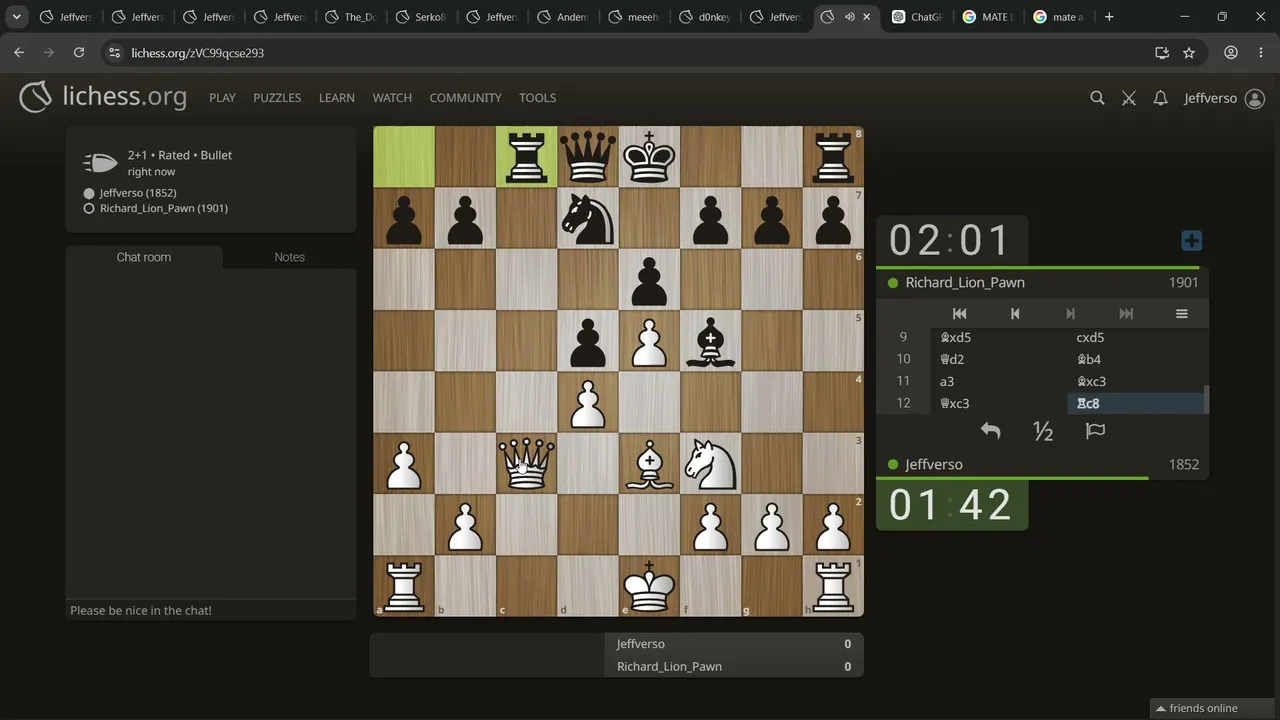The height and width of the screenshot is (720, 1280).
Task: Select the white pawn on d4
Action: [588, 402]
